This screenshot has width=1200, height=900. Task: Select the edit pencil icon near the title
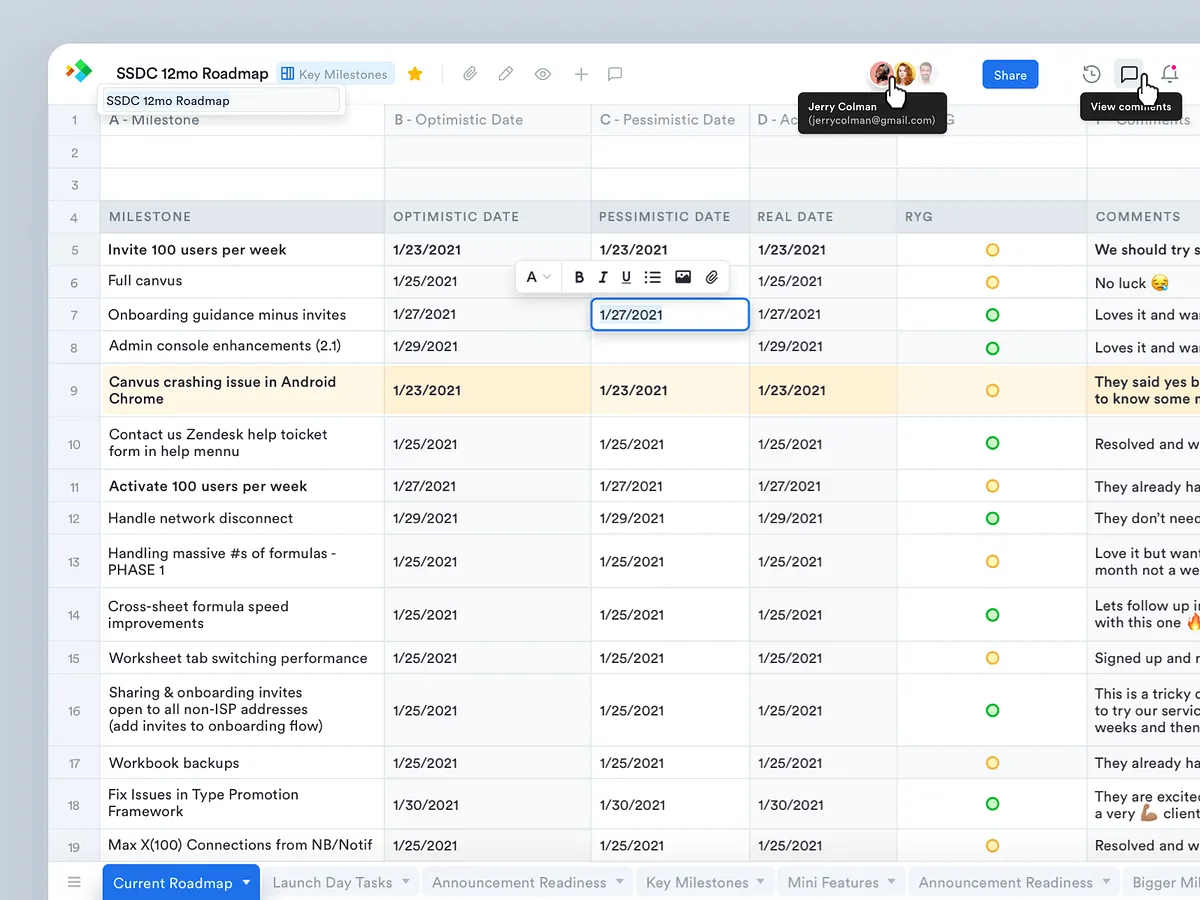[505, 73]
